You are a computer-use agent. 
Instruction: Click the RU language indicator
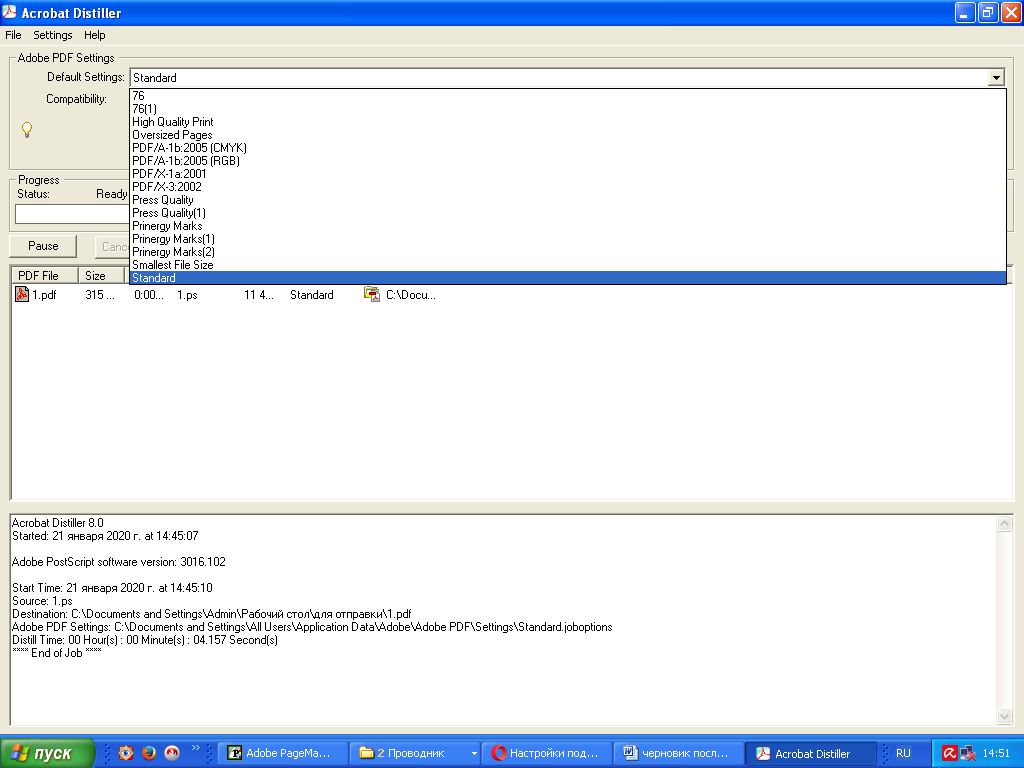coord(903,753)
